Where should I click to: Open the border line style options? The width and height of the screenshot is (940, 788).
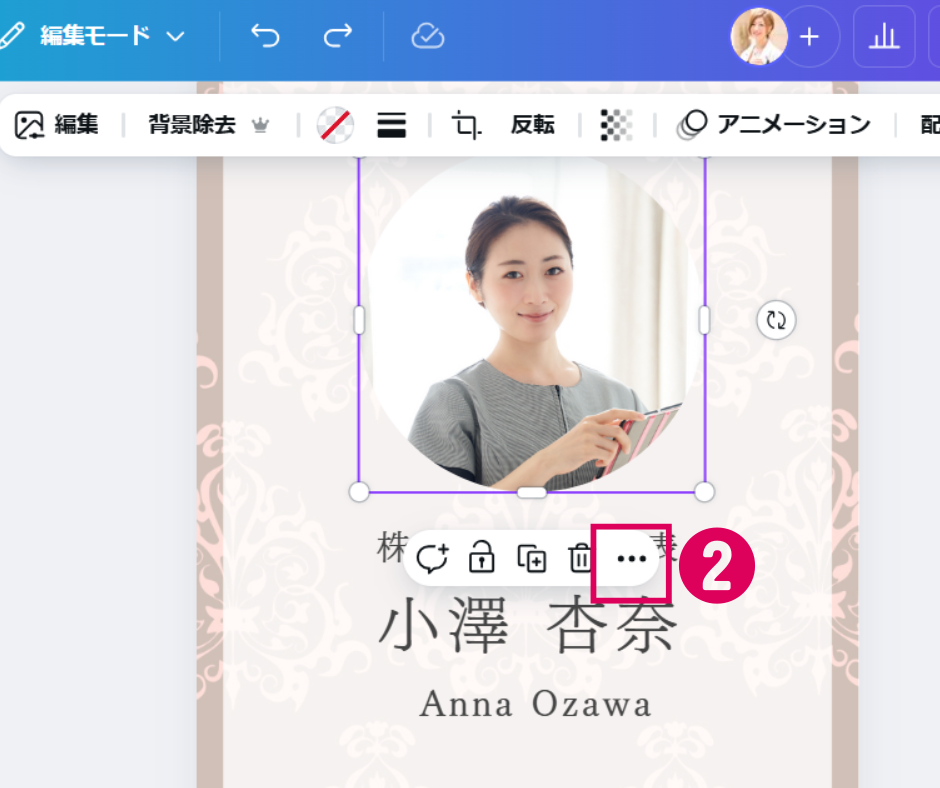click(x=391, y=125)
